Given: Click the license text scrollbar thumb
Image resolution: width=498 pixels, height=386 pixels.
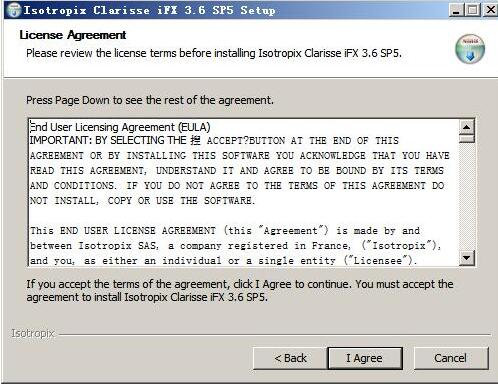Looking at the screenshot, I should (467, 139).
